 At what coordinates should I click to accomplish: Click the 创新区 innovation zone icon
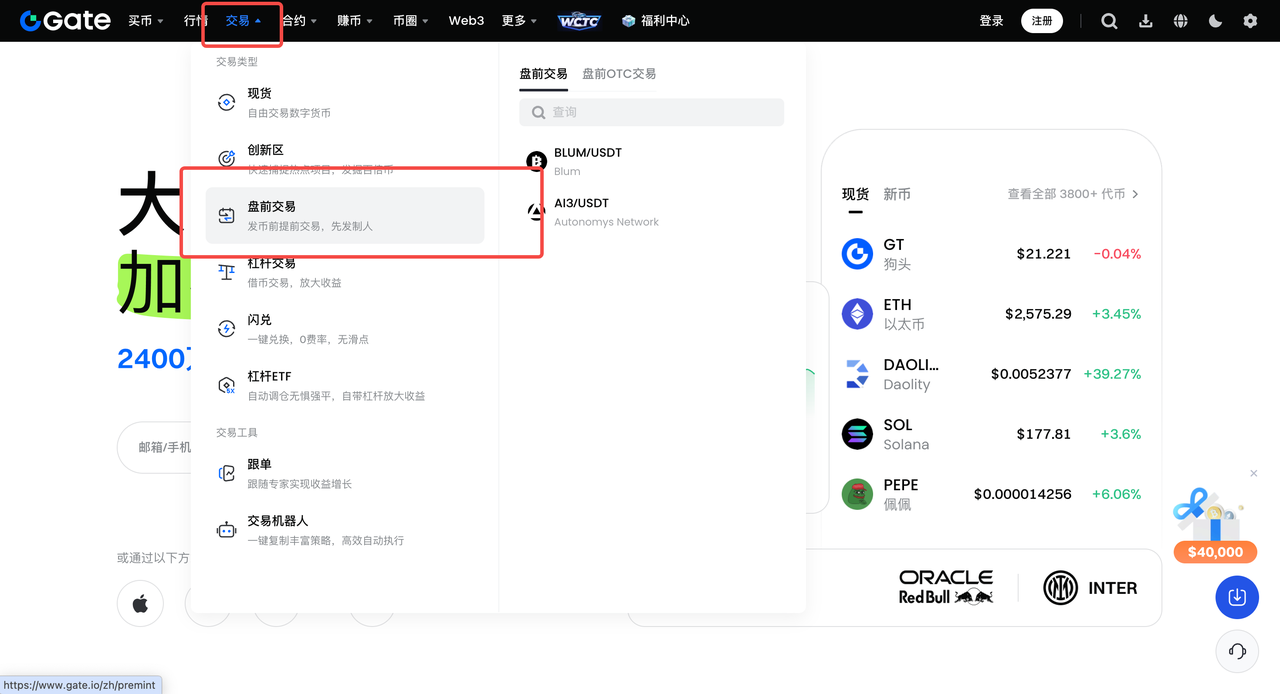click(x=225, y=158)
